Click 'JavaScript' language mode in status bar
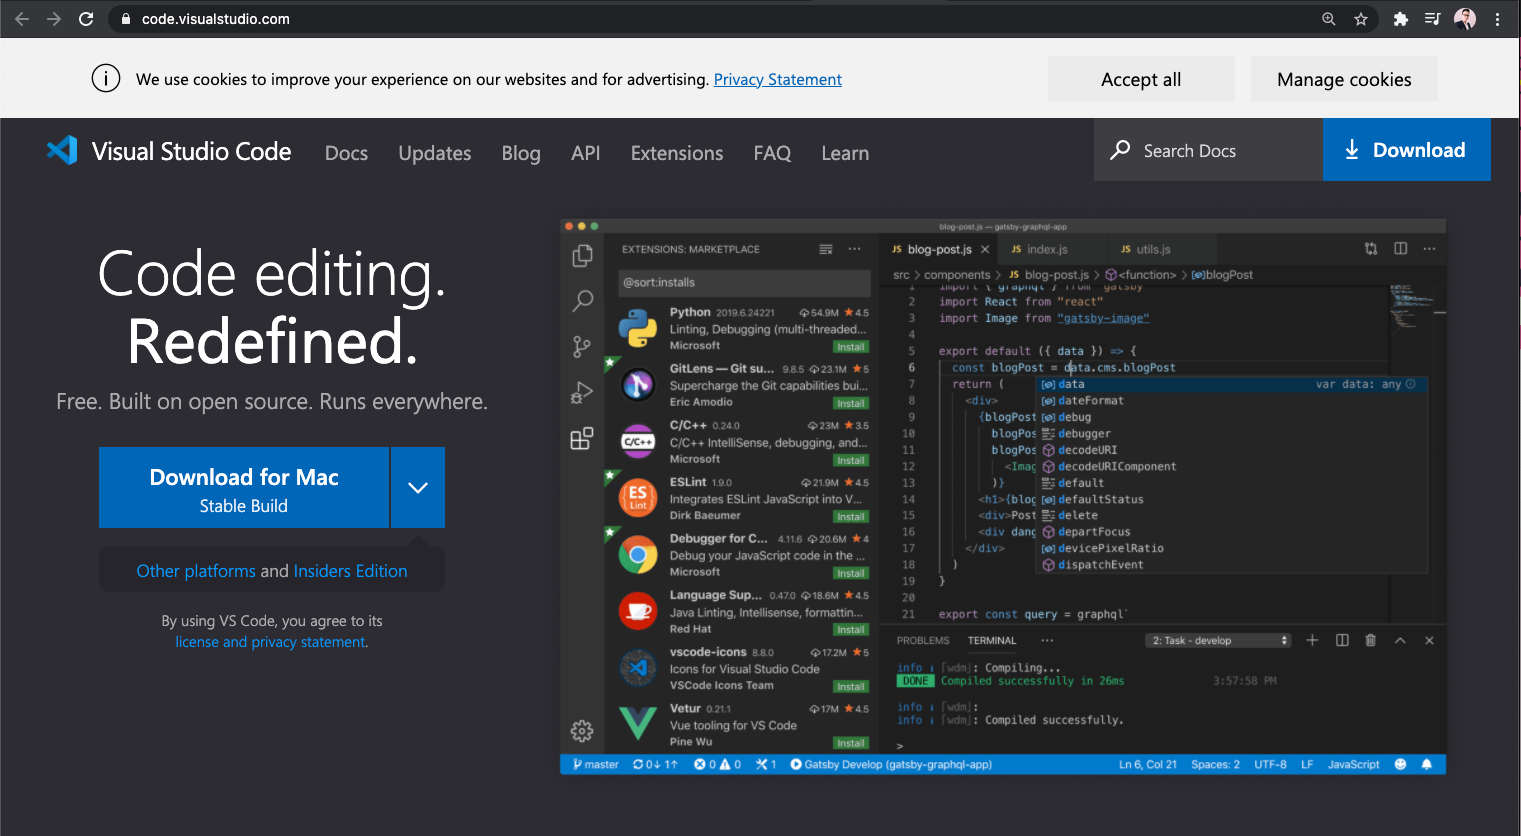The width and height of the screenshot is (1521, 836). [1354, 764]
